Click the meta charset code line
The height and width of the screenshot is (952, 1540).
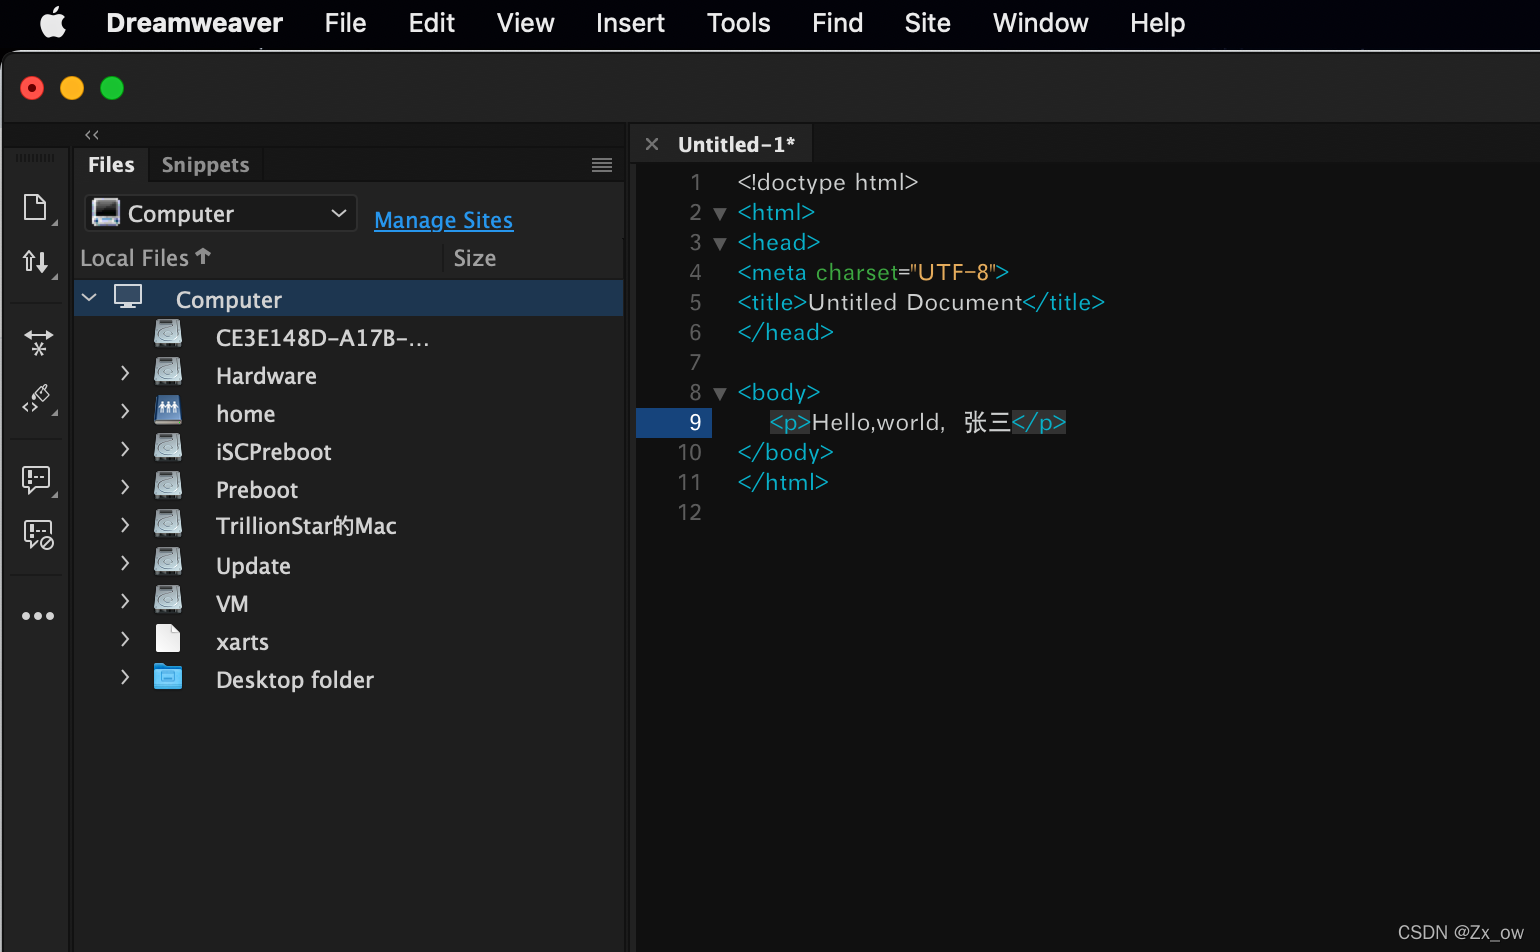coord(873,272)
